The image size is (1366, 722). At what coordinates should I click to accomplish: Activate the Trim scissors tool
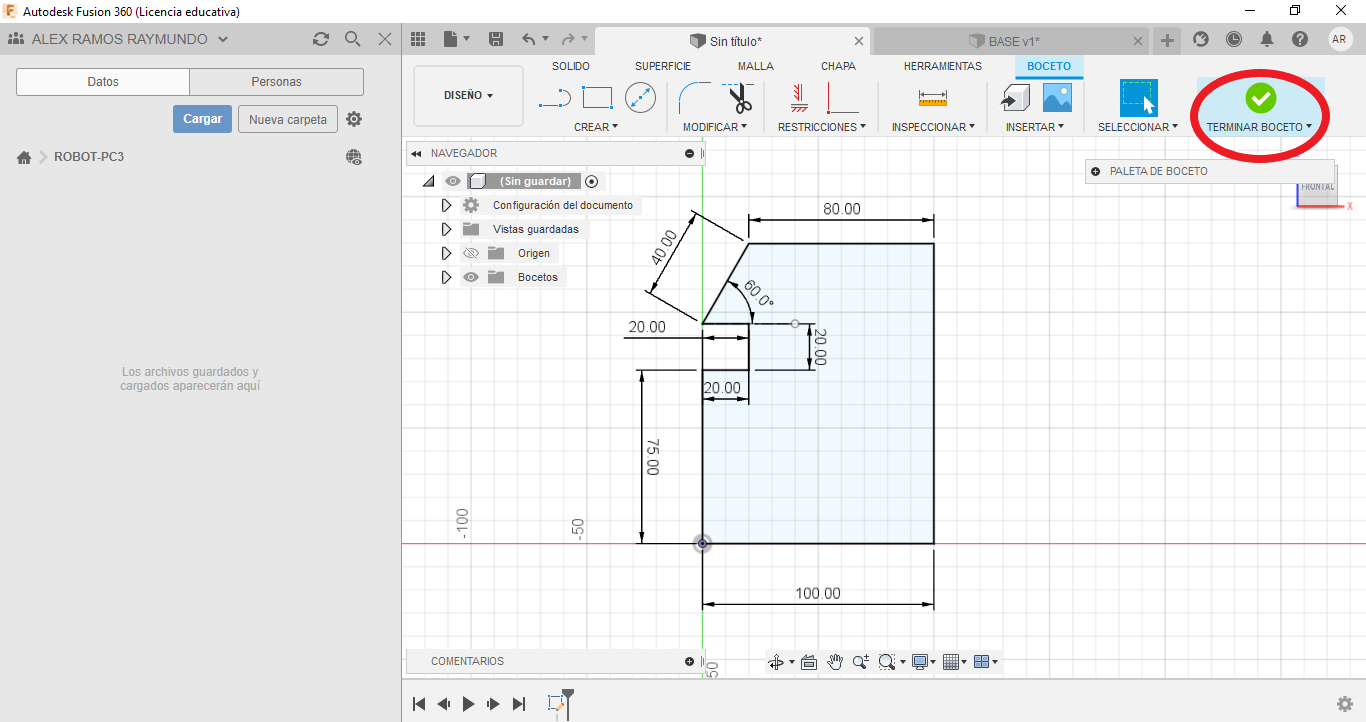pos(740,99)
